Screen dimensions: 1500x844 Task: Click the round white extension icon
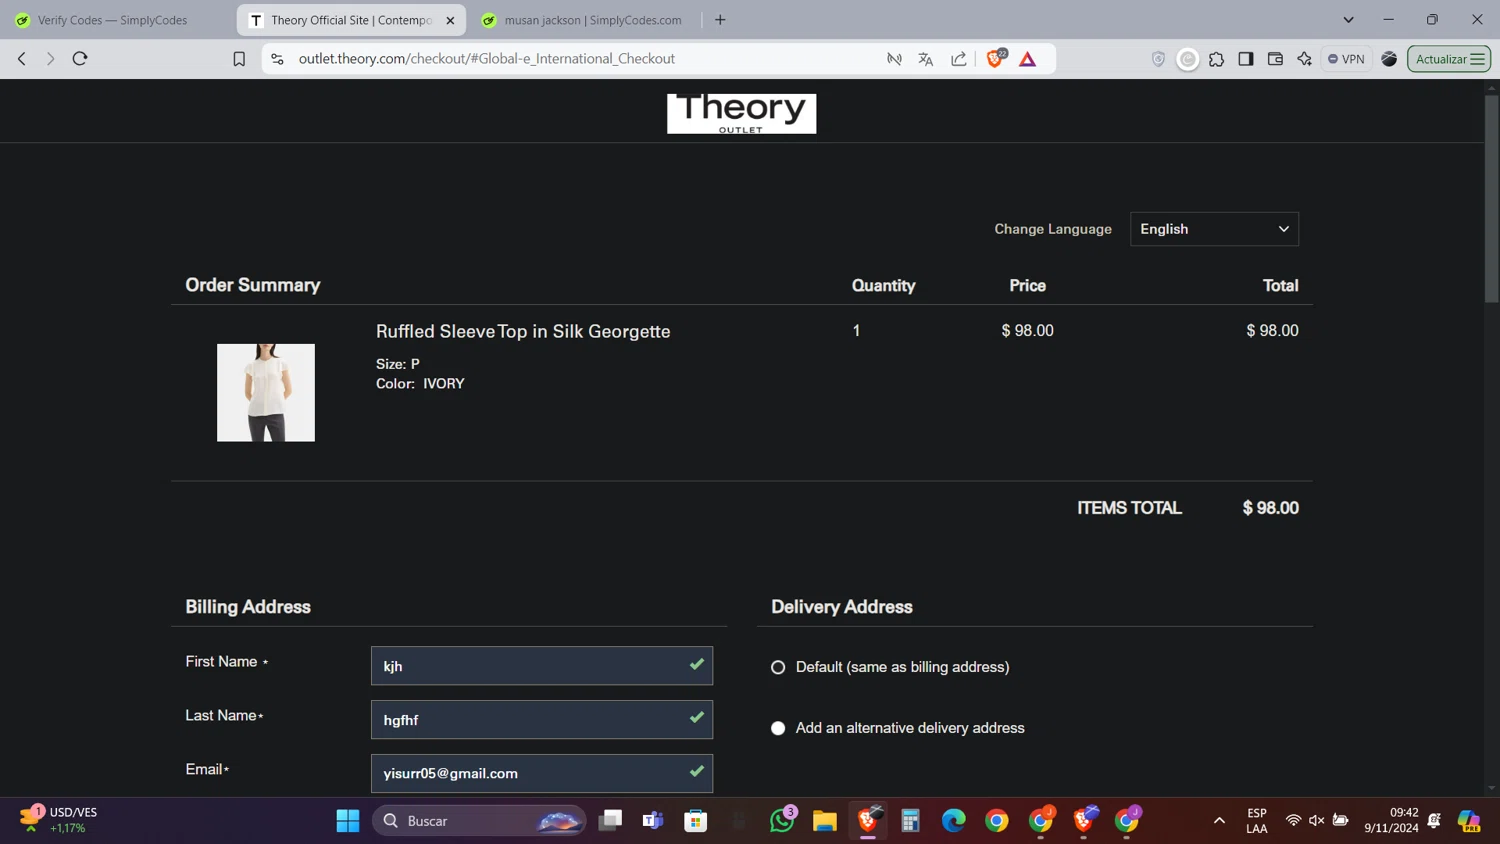click(x=1188, y=59)
